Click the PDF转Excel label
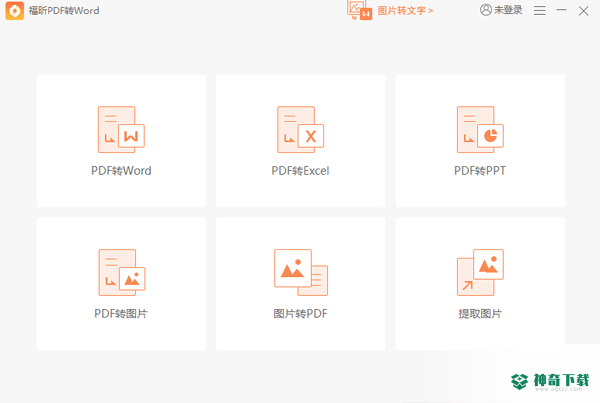 (x=300, y=171)
